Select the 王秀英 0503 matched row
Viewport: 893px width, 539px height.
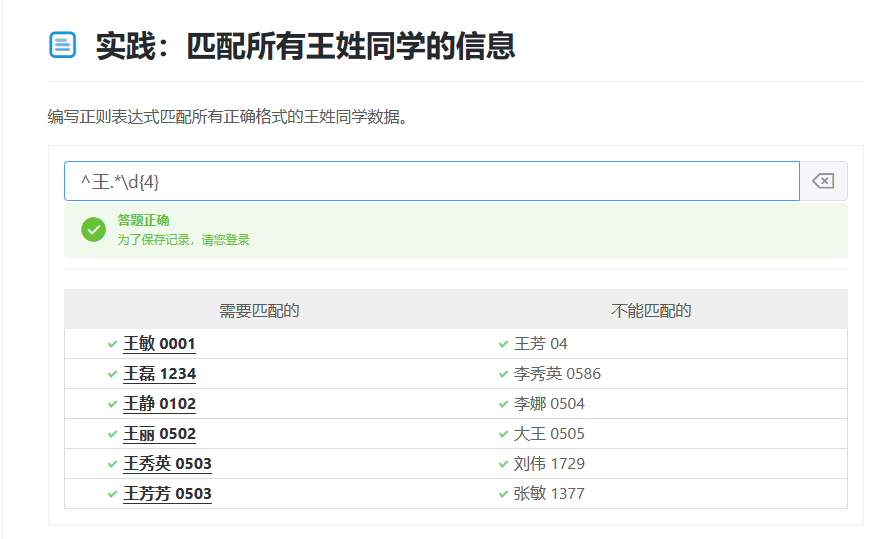[167, 464]
